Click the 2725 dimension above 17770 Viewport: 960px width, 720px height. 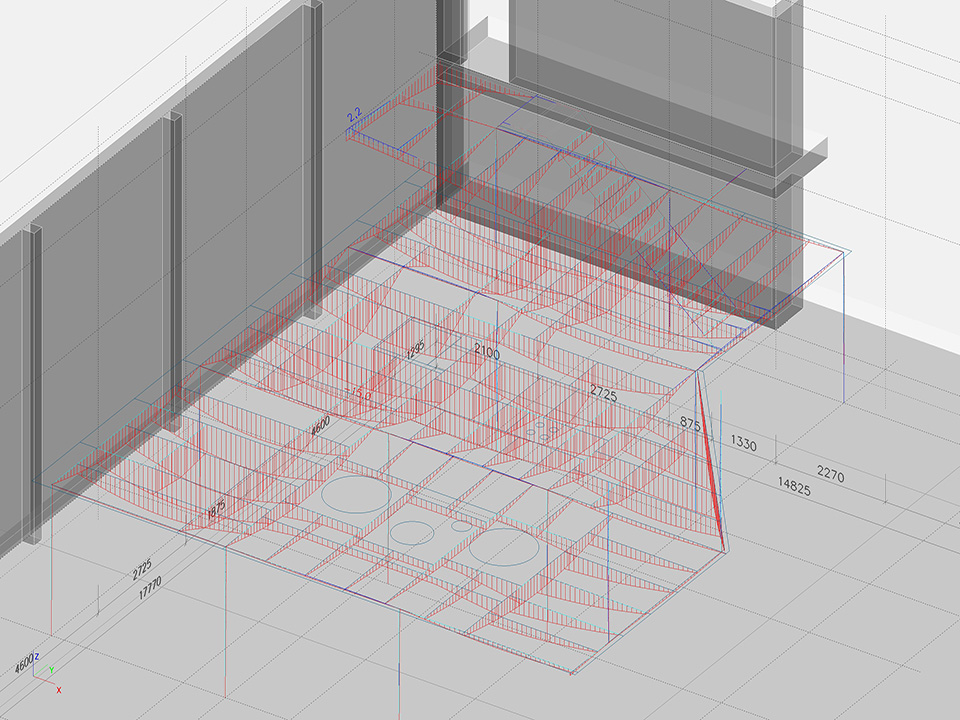[x=141, y=571]
